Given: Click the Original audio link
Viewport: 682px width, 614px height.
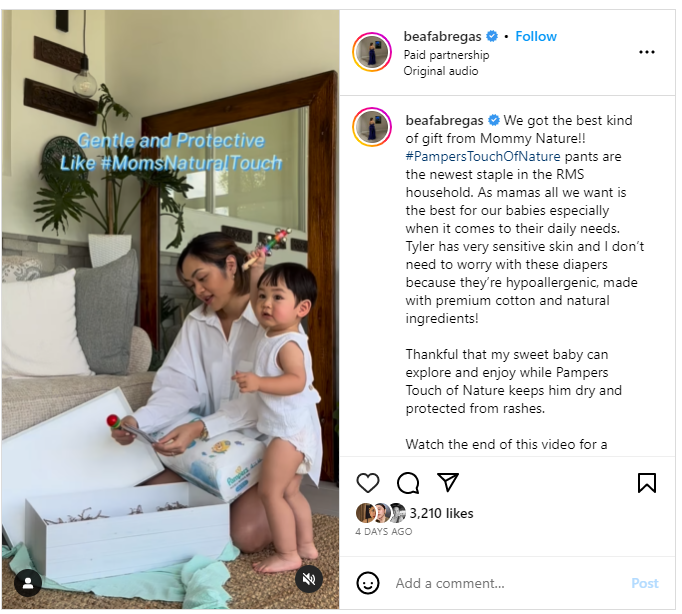Looking at the screenshot, I should pyautogui.click(x=441, y=71).
